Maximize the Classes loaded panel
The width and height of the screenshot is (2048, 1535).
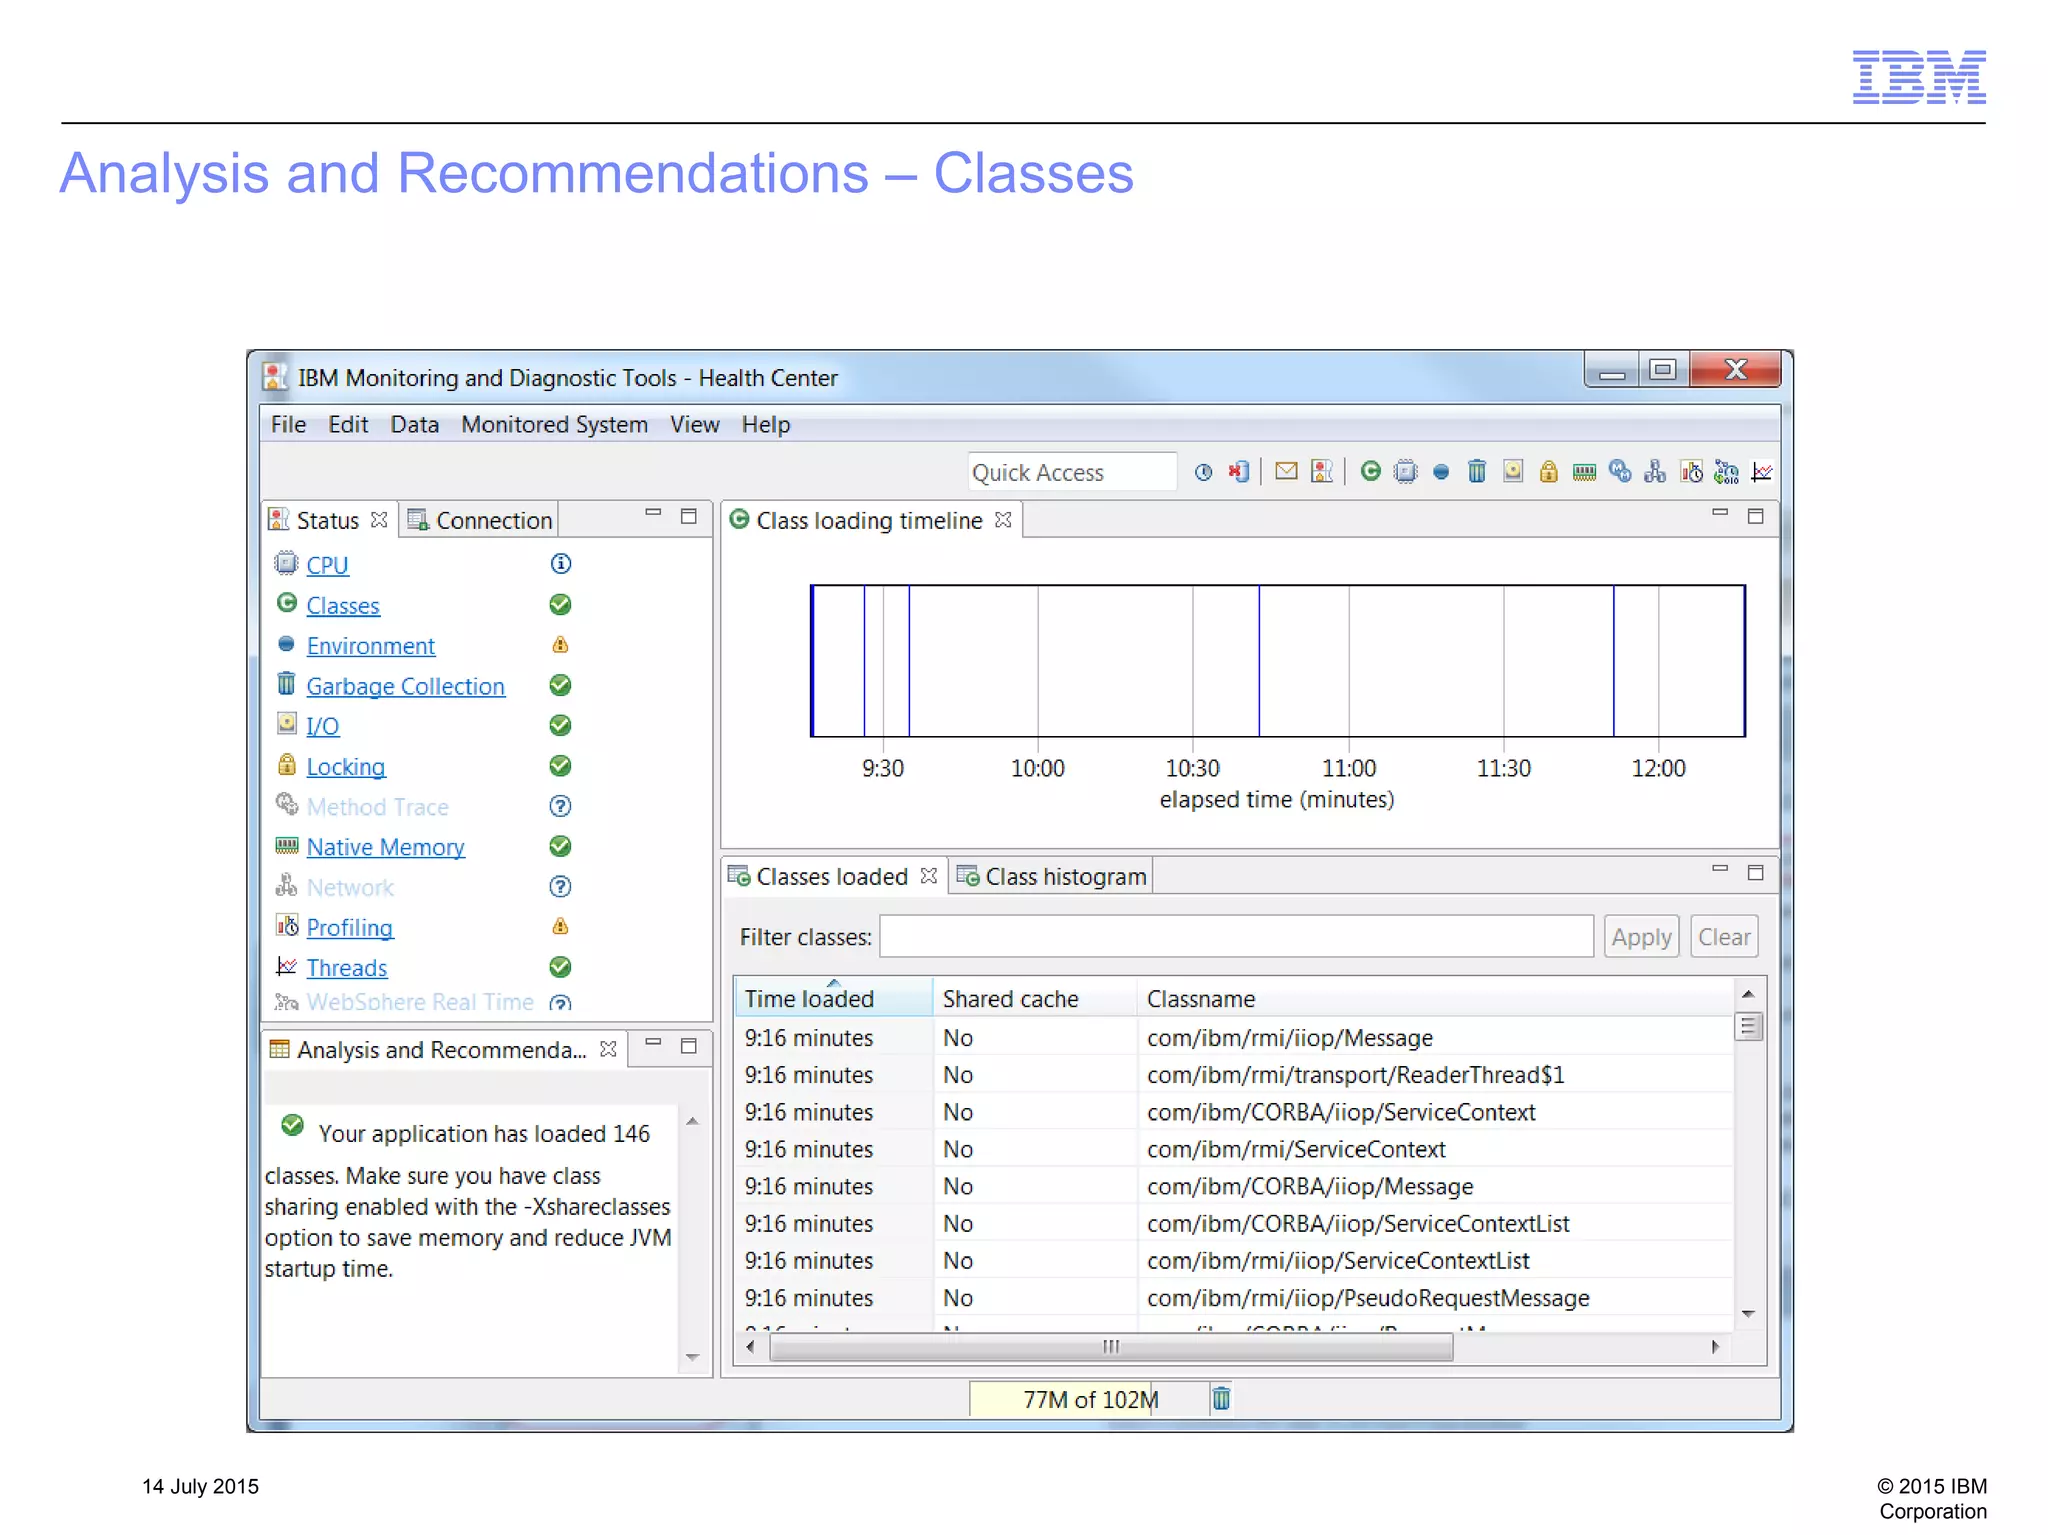[1755, 873]
